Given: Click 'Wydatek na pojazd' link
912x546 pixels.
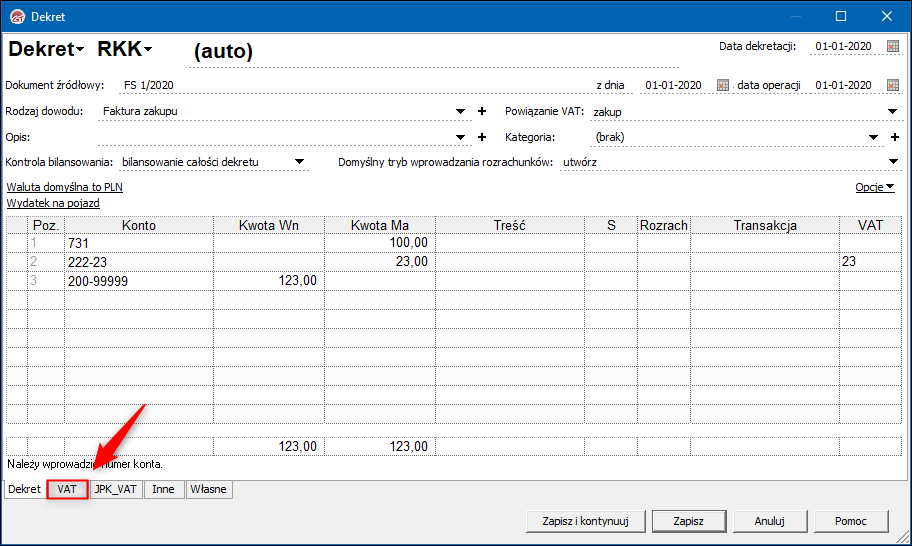Looking at the screenshot, I should [53, 204].
